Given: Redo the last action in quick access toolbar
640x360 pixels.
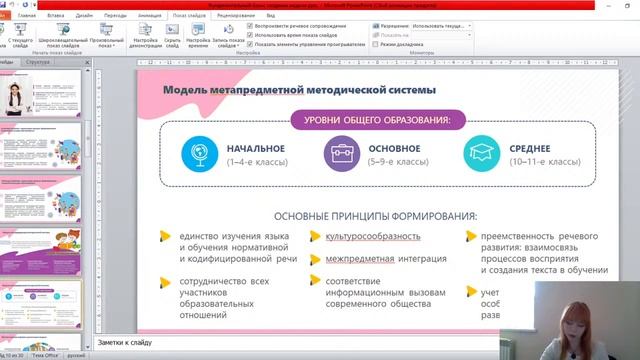Looking at the screenshot, I should [25, 5].
